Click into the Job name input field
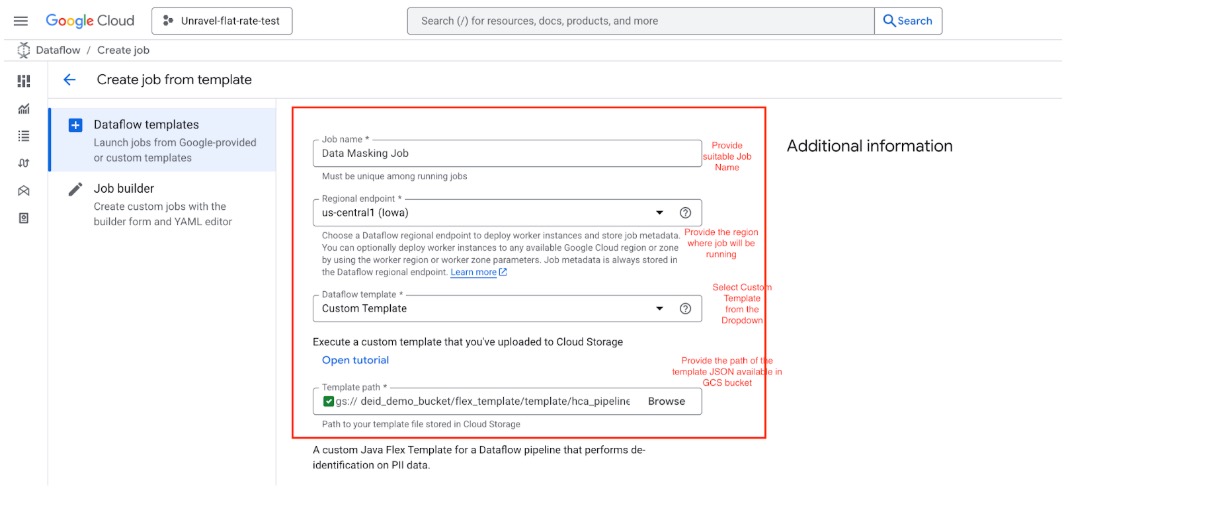Viewport: 1228px width, 522px height. pyautogui.click(x=506, y=154)
